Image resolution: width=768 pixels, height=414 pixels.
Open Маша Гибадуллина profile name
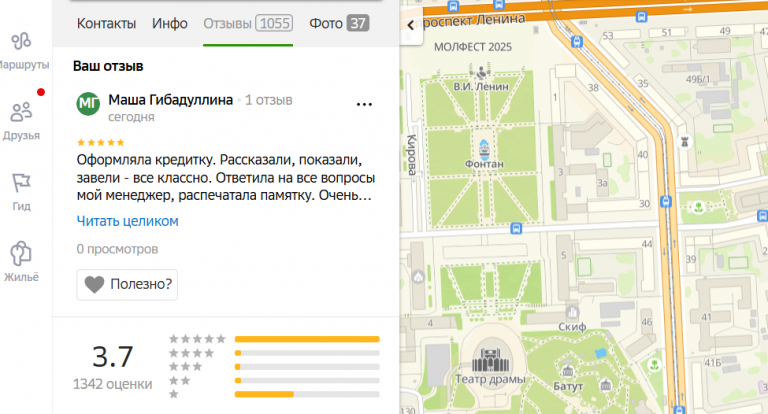[170, 100]
